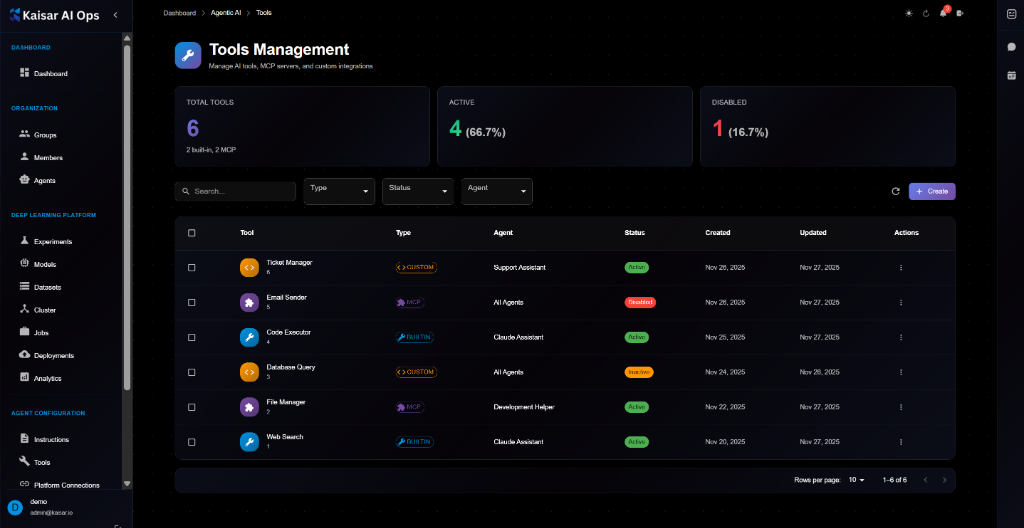
Task: Click the Tools Management wrench header icon
Action: pyautogui.click(x=188, y=55)
